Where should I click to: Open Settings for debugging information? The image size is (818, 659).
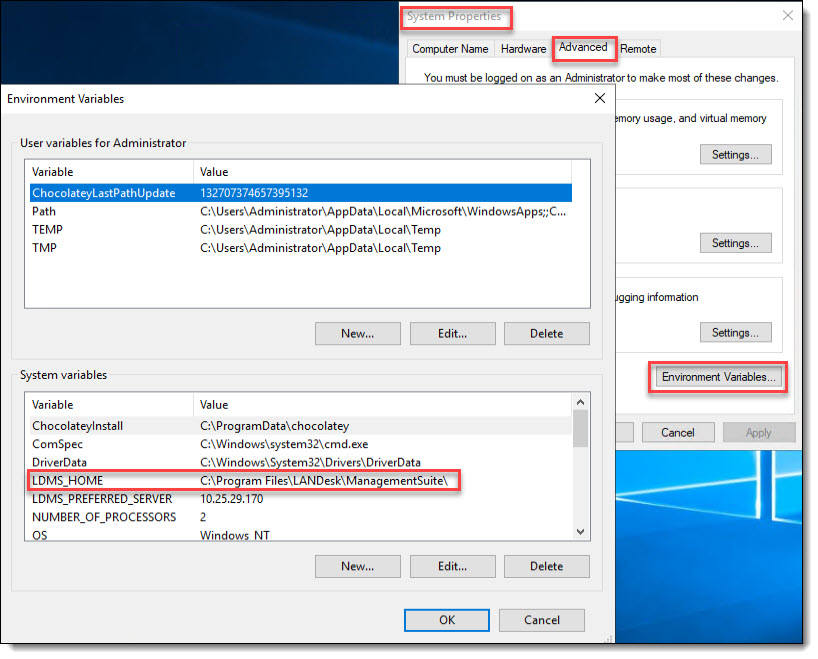735,332
